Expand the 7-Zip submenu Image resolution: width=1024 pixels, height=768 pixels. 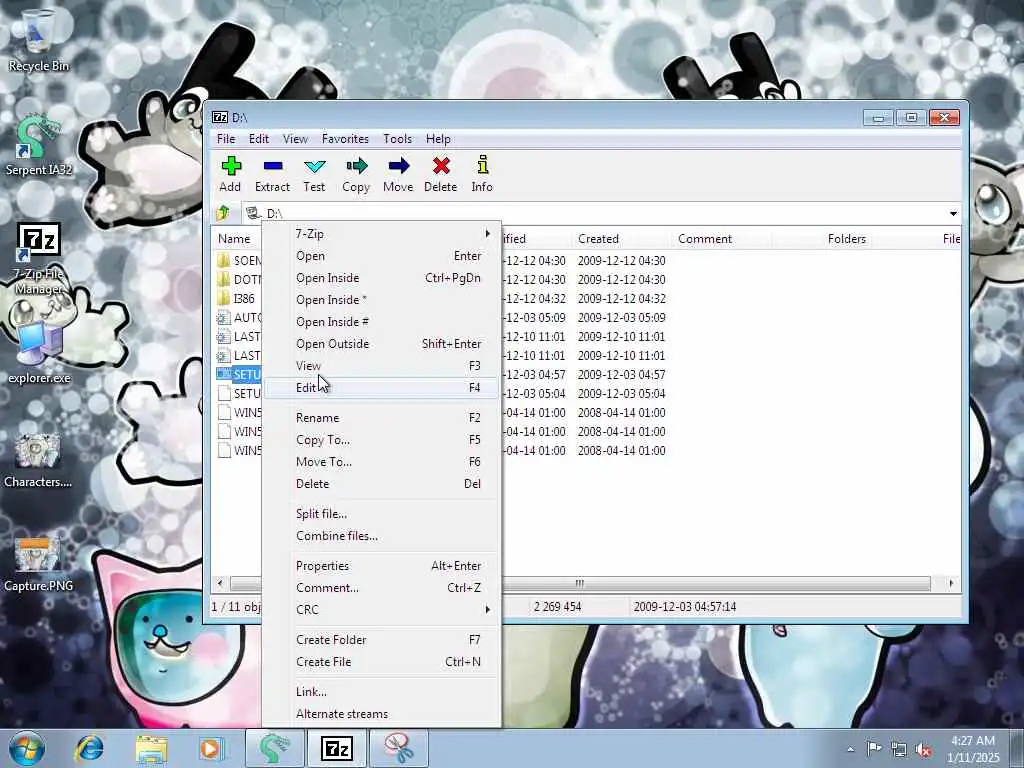[x=381, y=234]
